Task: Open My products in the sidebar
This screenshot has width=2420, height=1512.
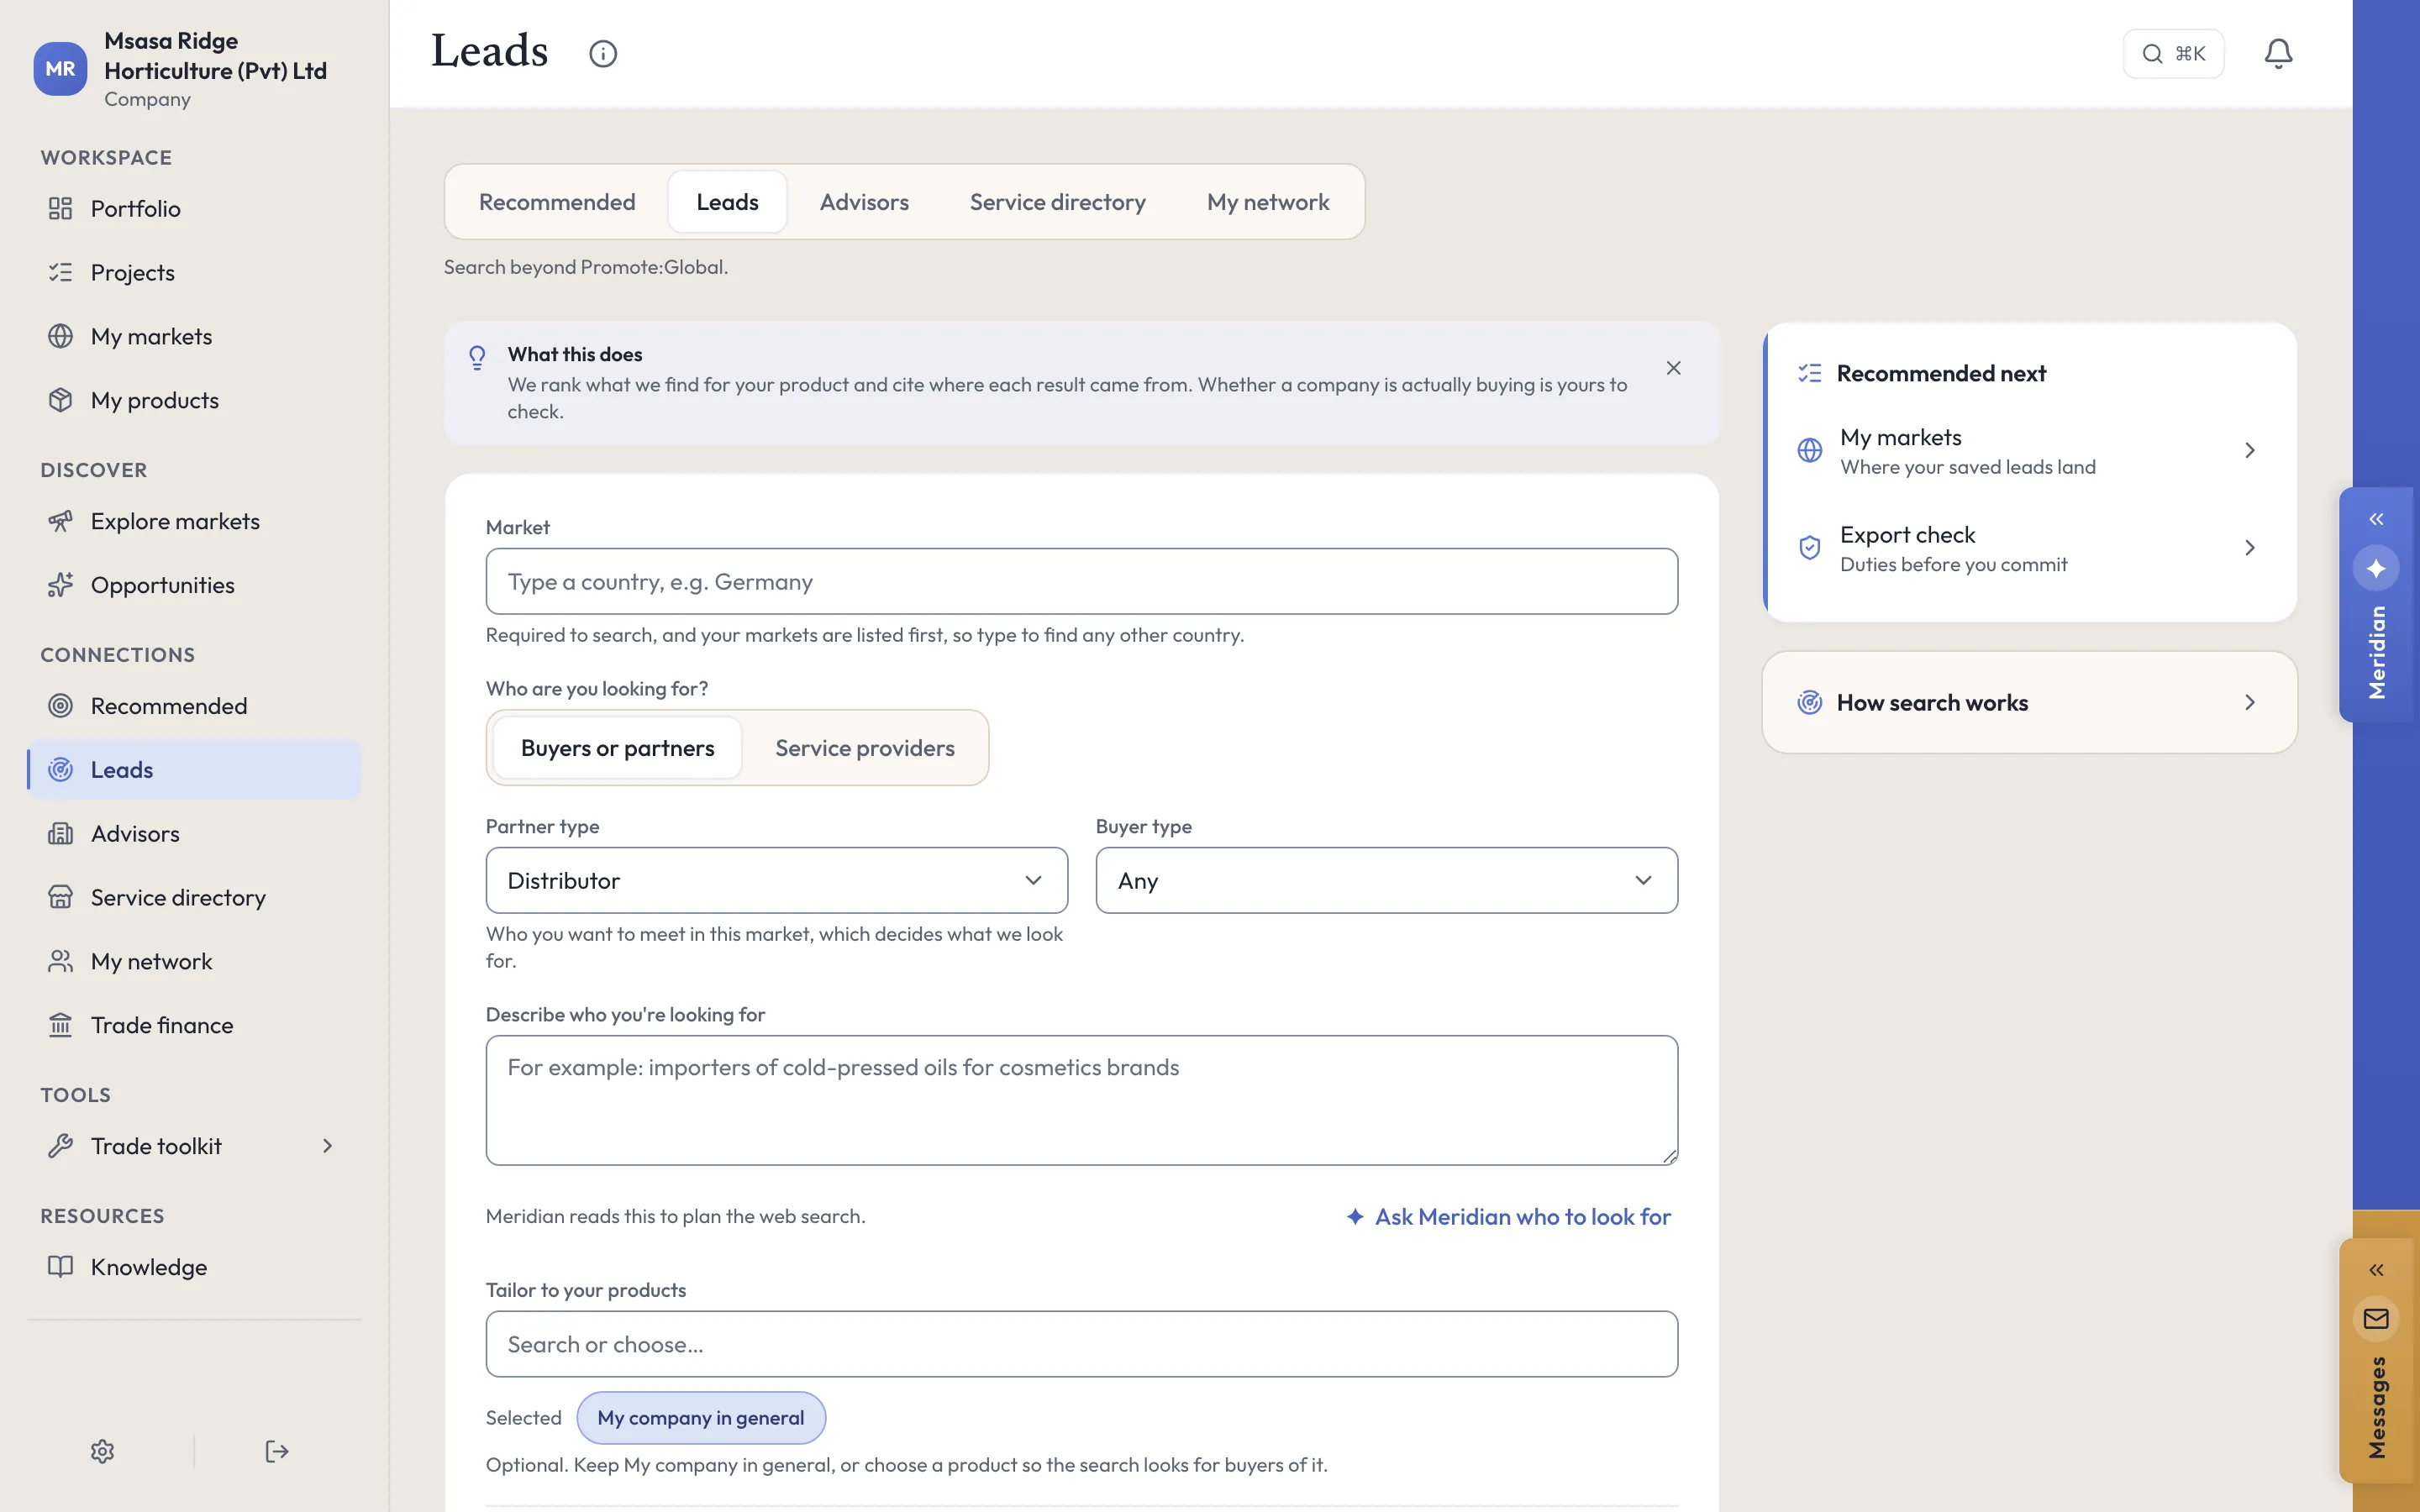Action: 194,400
